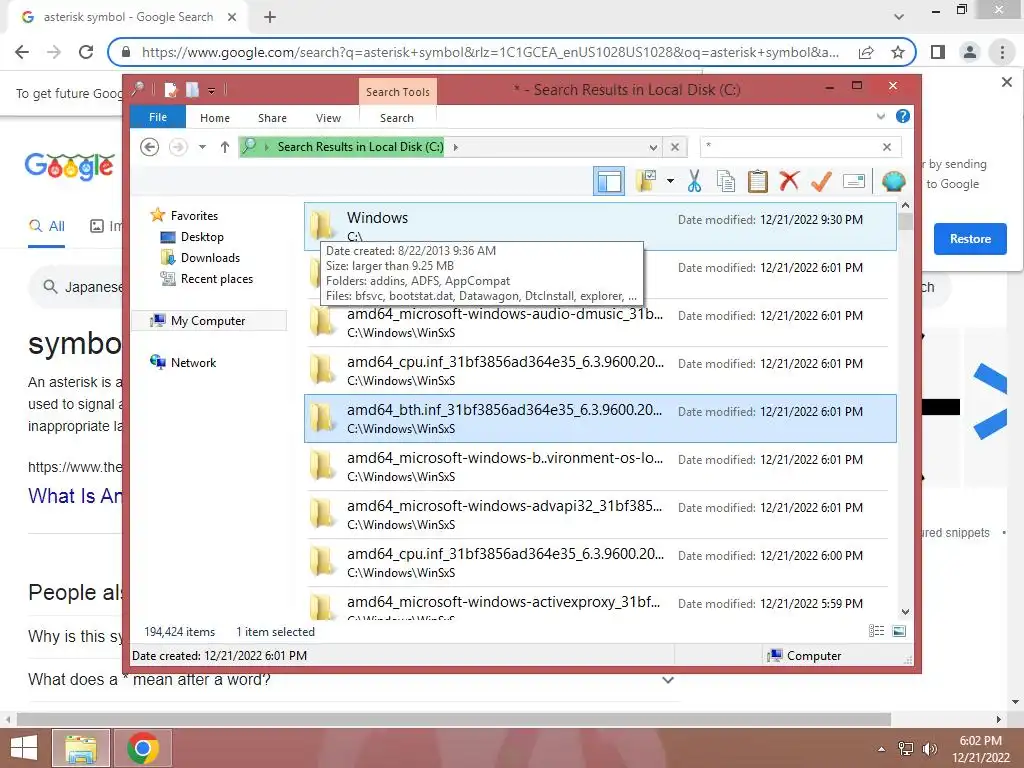Image resolution: width=1024 pixels, height=768 pixels.
Task: Open Classic Shell settings shell icon
Action: click(893, 181)
